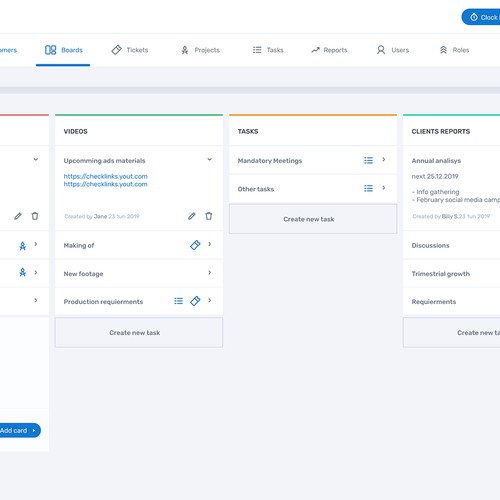
Task: Click the Boards tab icon
Action: (x=51, y=50)
